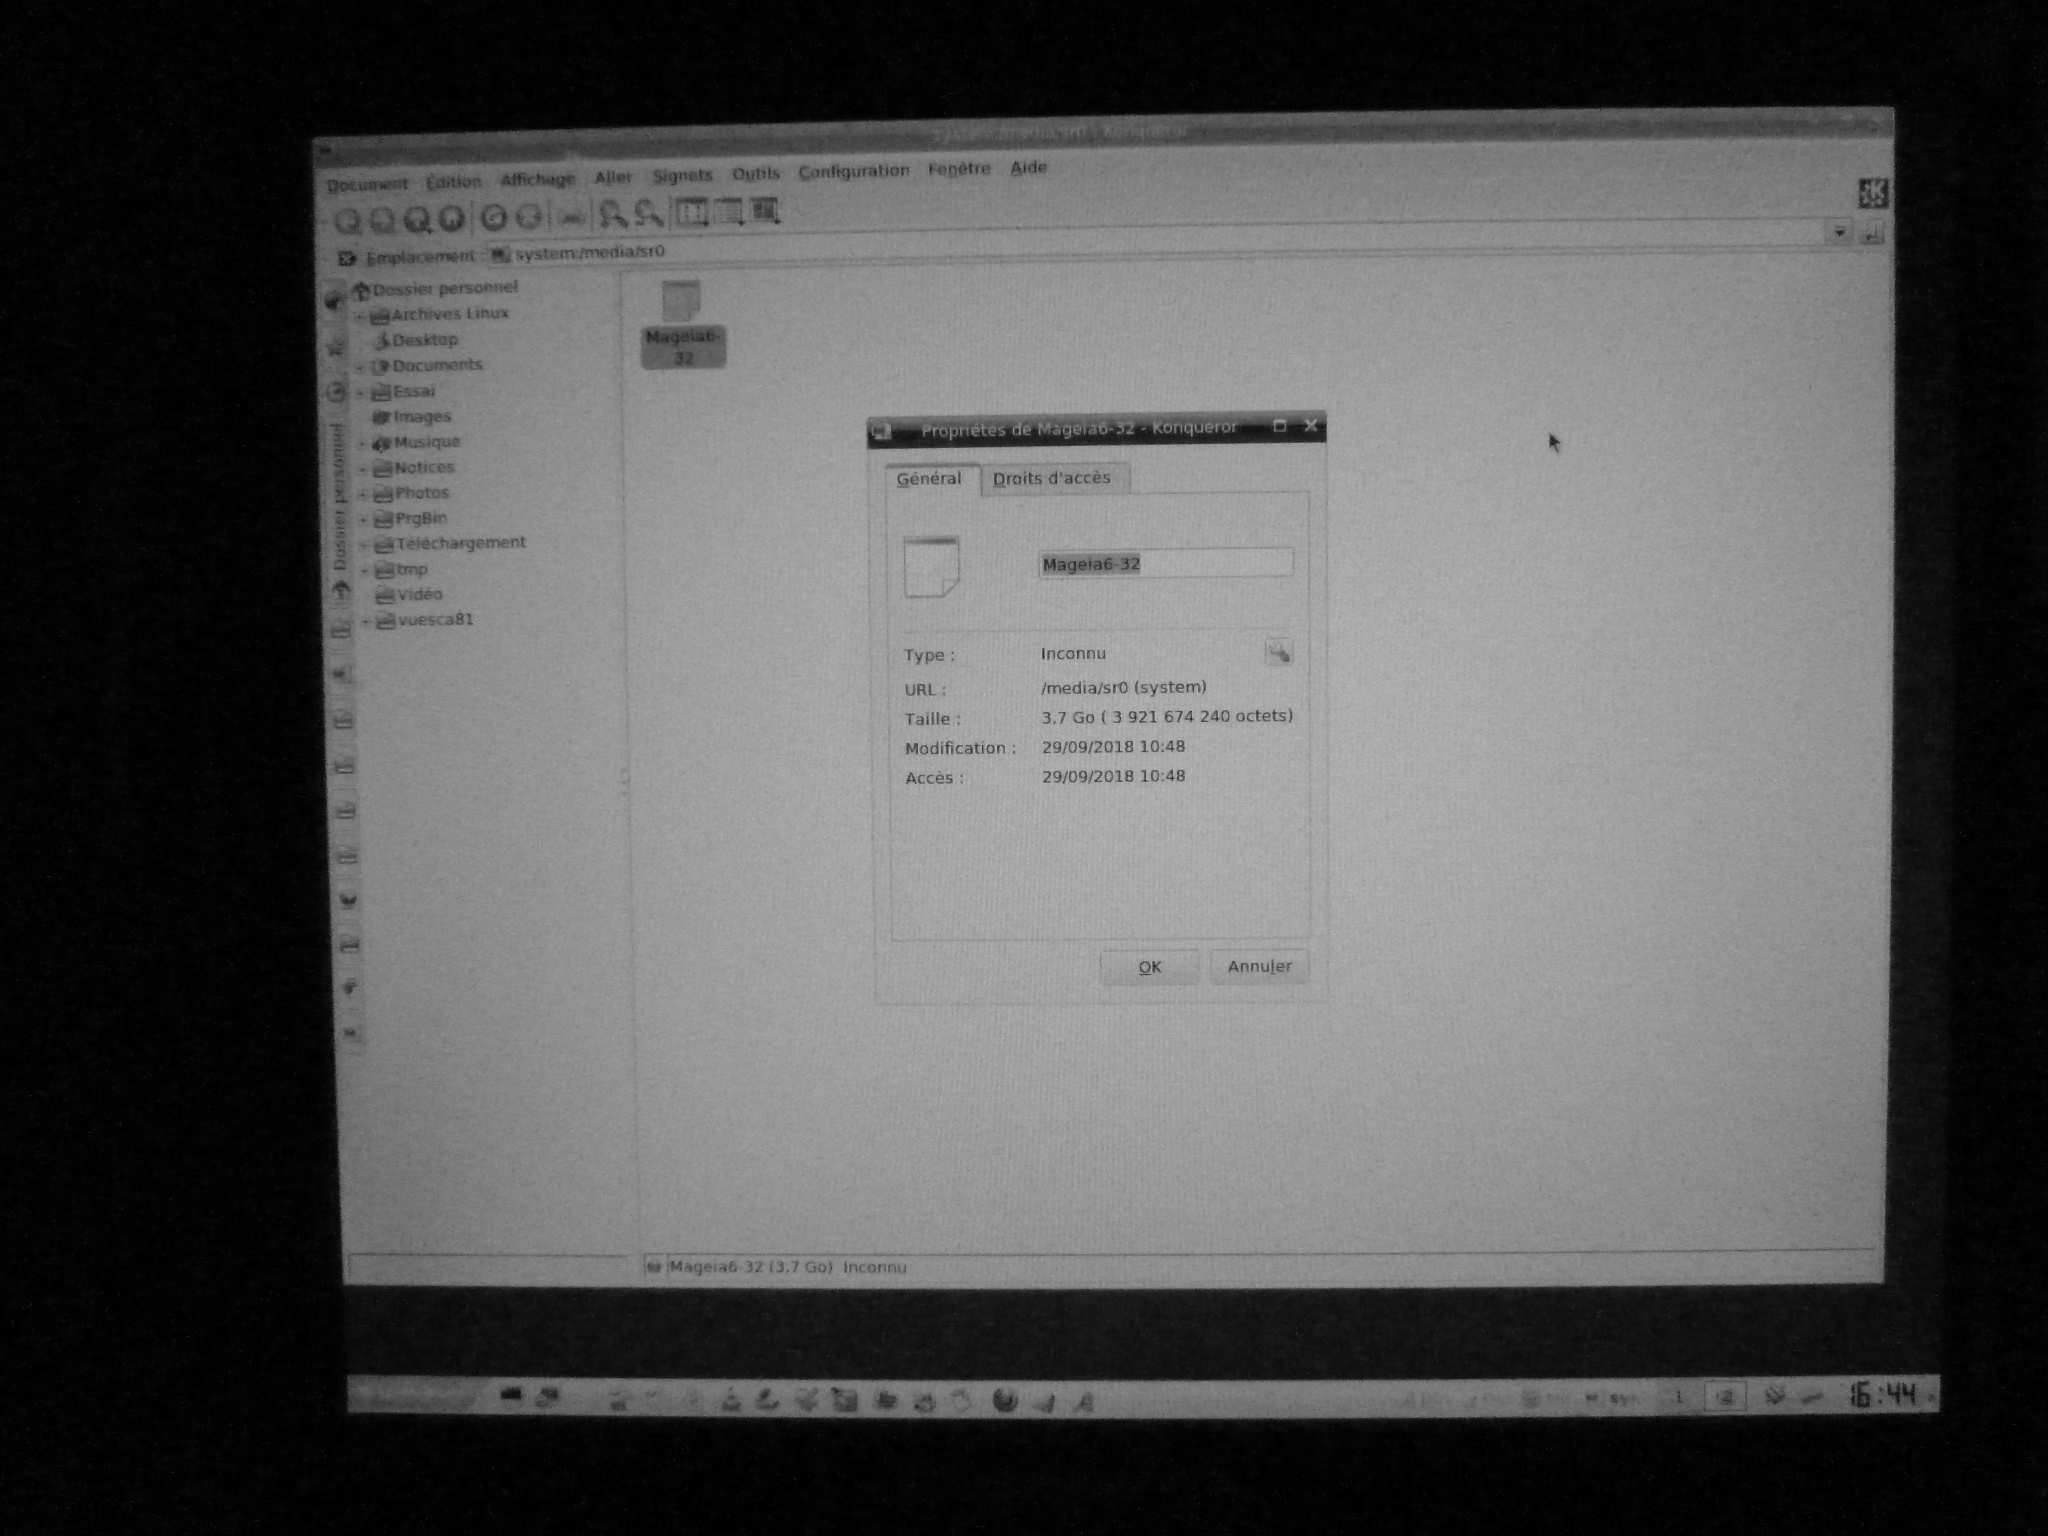Click the last view-mode icon in toolbar
2048x1536 pixels.
pyautogui.click(x=765, y=210)
